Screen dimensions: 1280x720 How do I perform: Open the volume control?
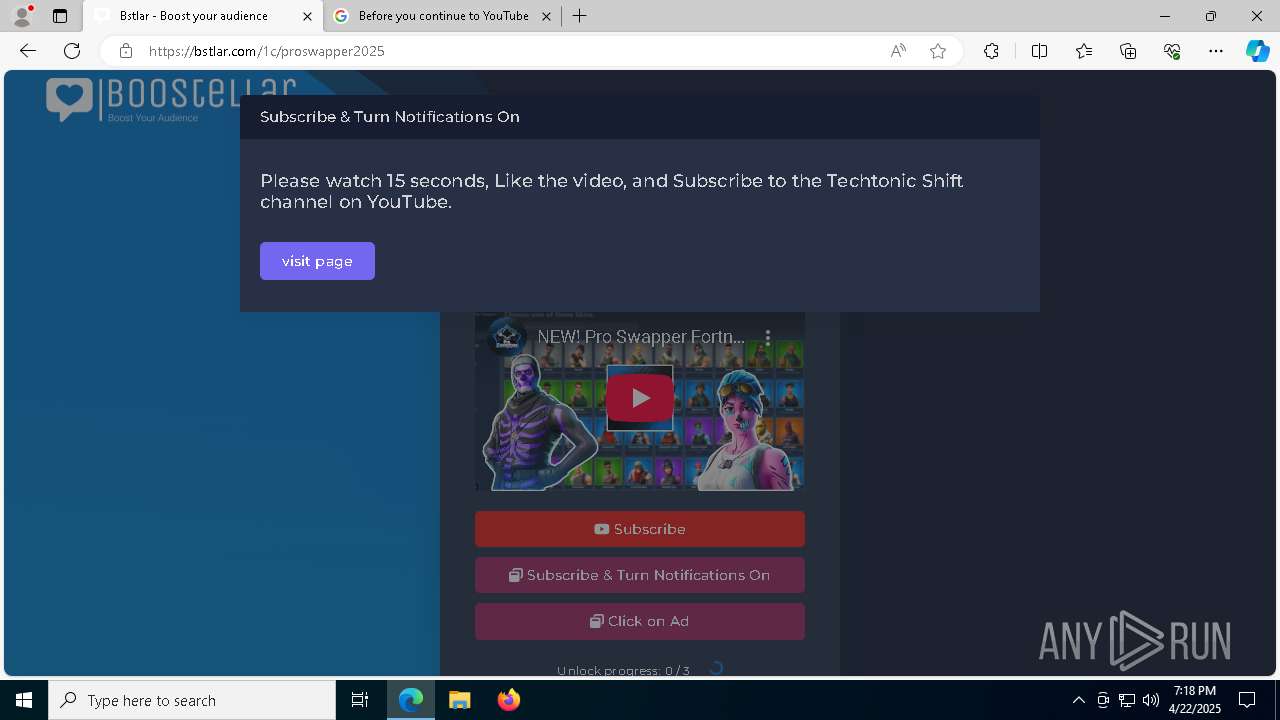point(1151,700)
